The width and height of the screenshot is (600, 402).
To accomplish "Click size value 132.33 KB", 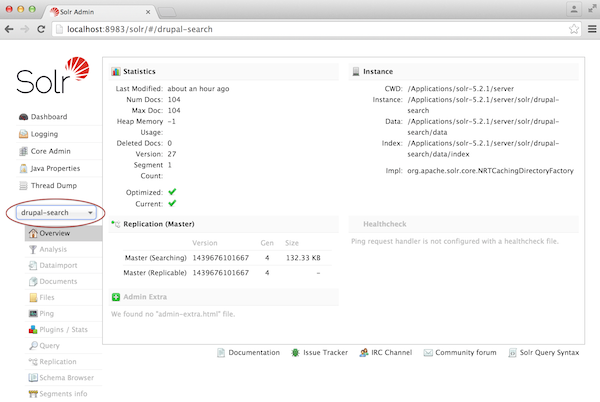I will (303, 258).
